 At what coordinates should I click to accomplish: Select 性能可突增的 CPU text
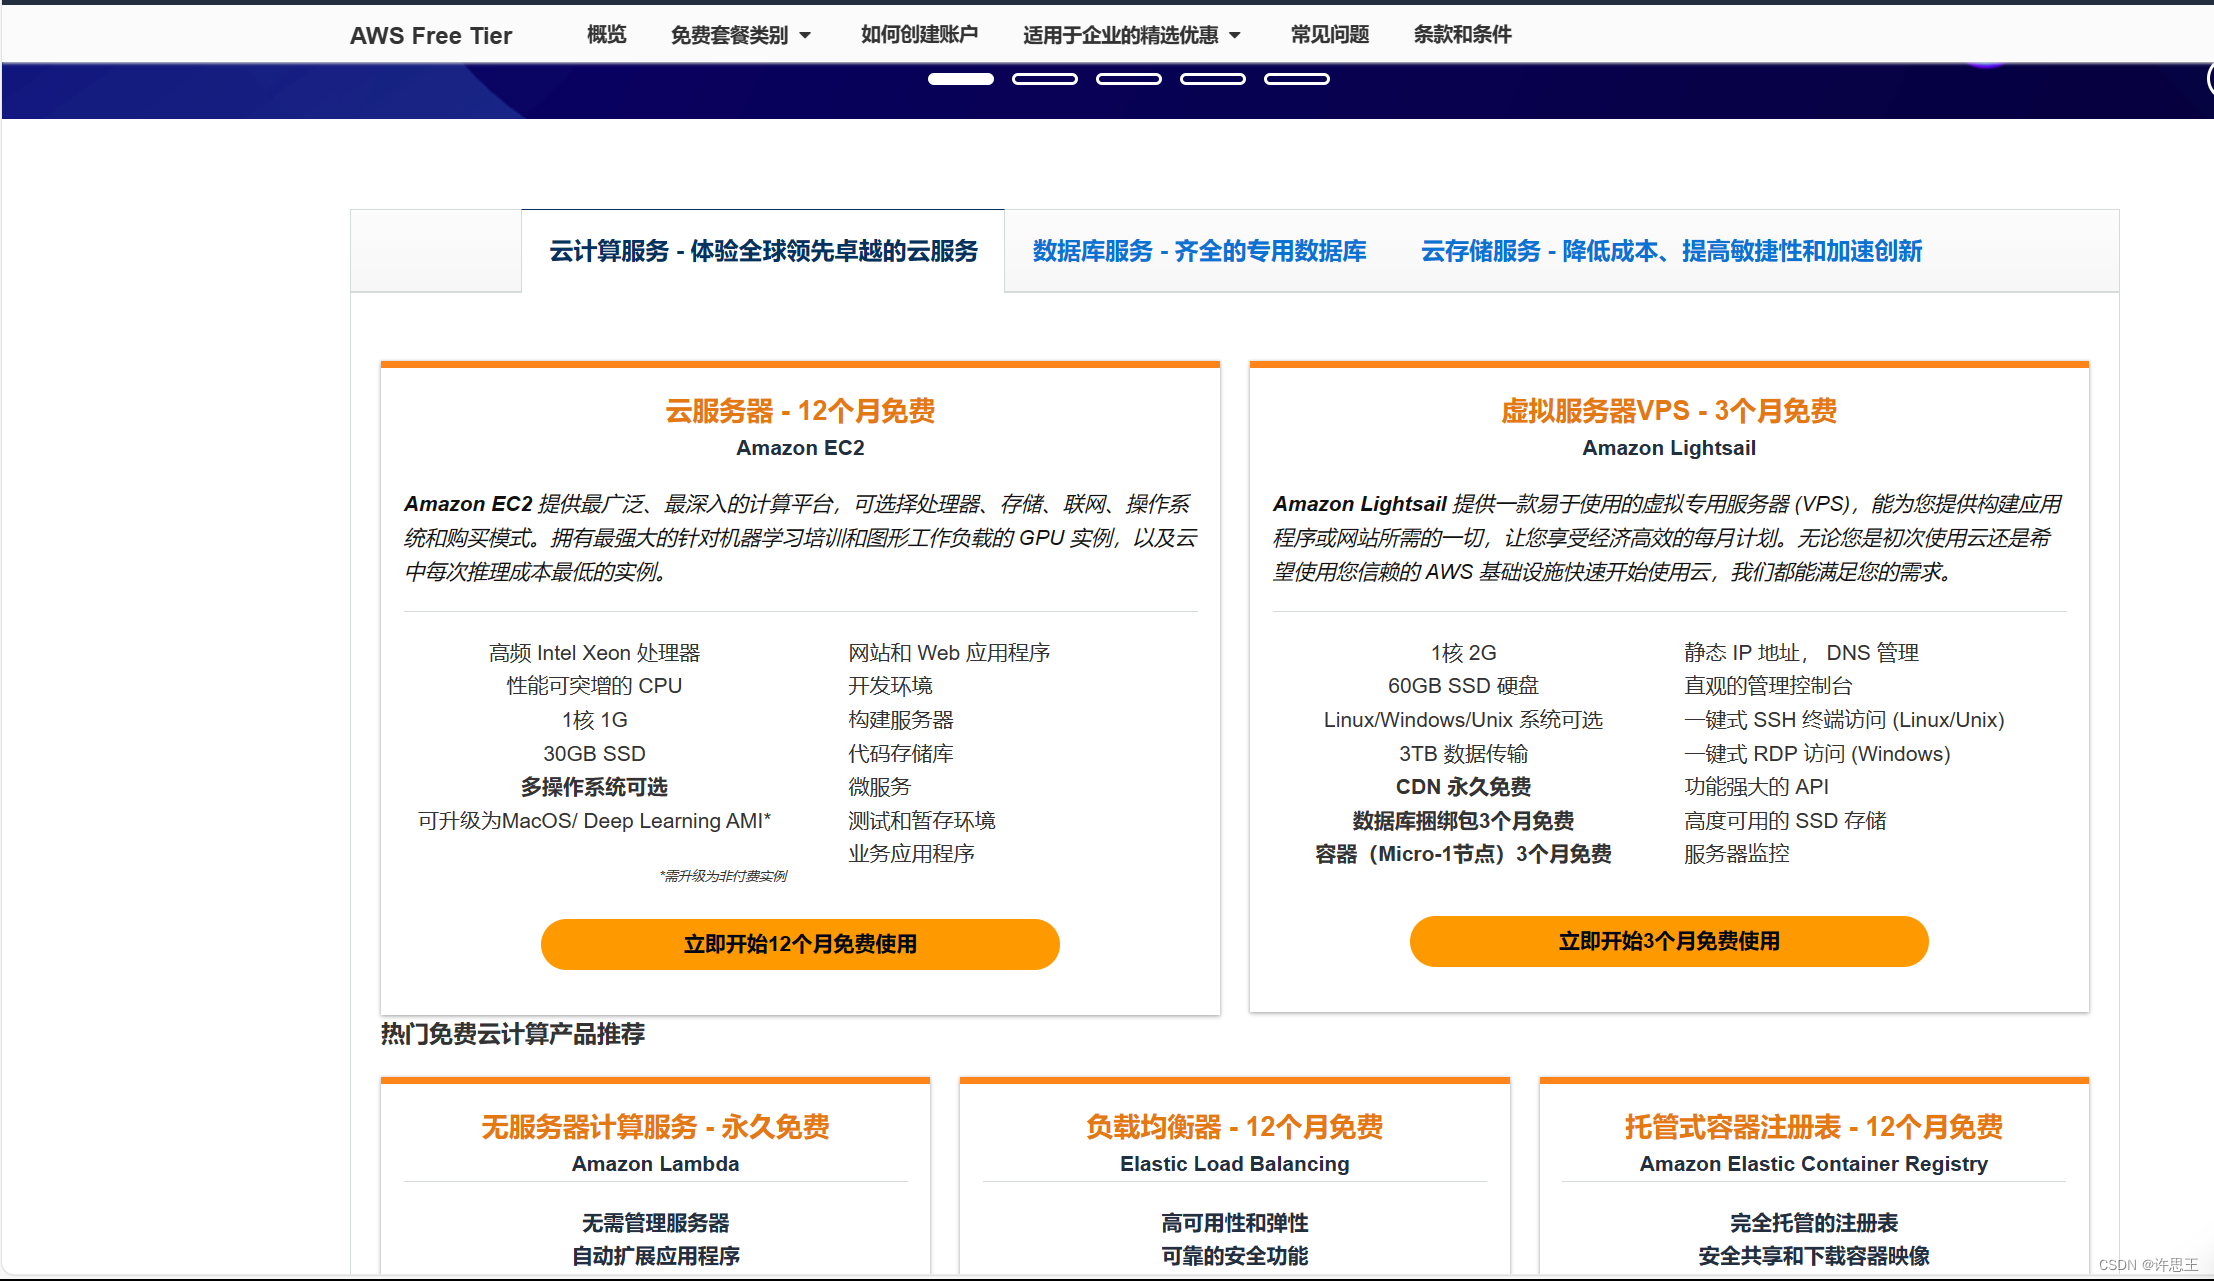[594, 686]
